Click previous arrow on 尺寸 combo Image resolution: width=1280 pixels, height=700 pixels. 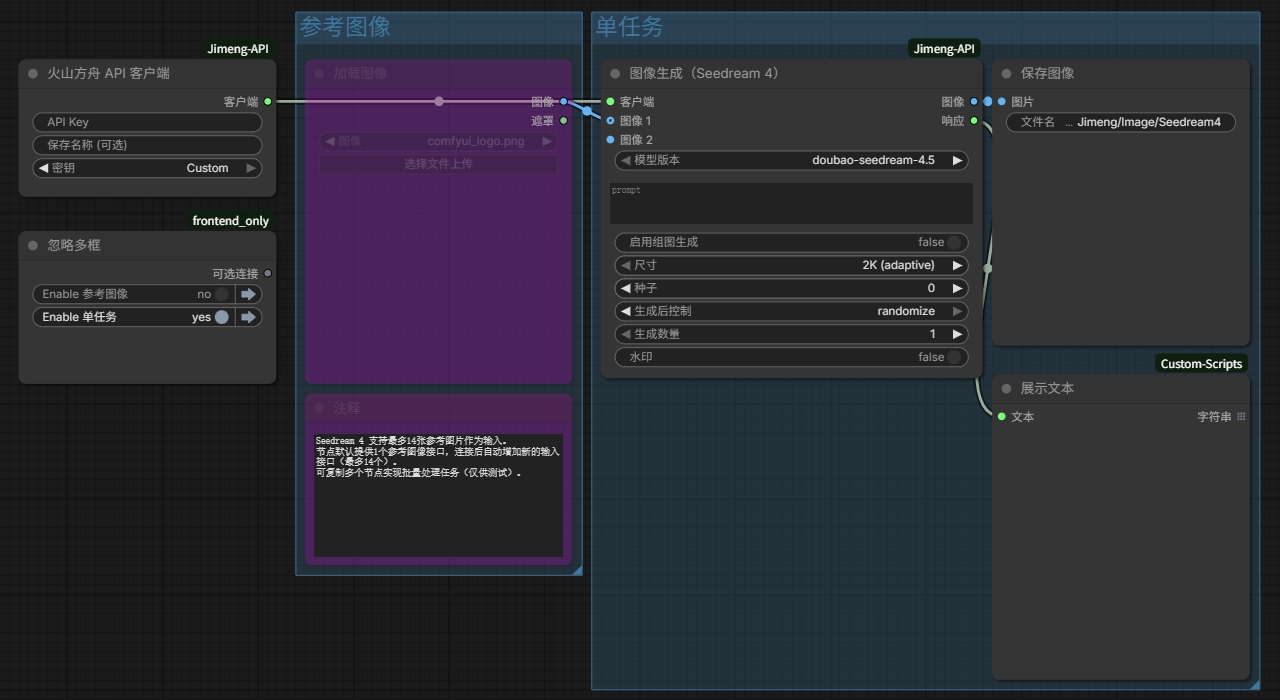(x=625, y=265)
